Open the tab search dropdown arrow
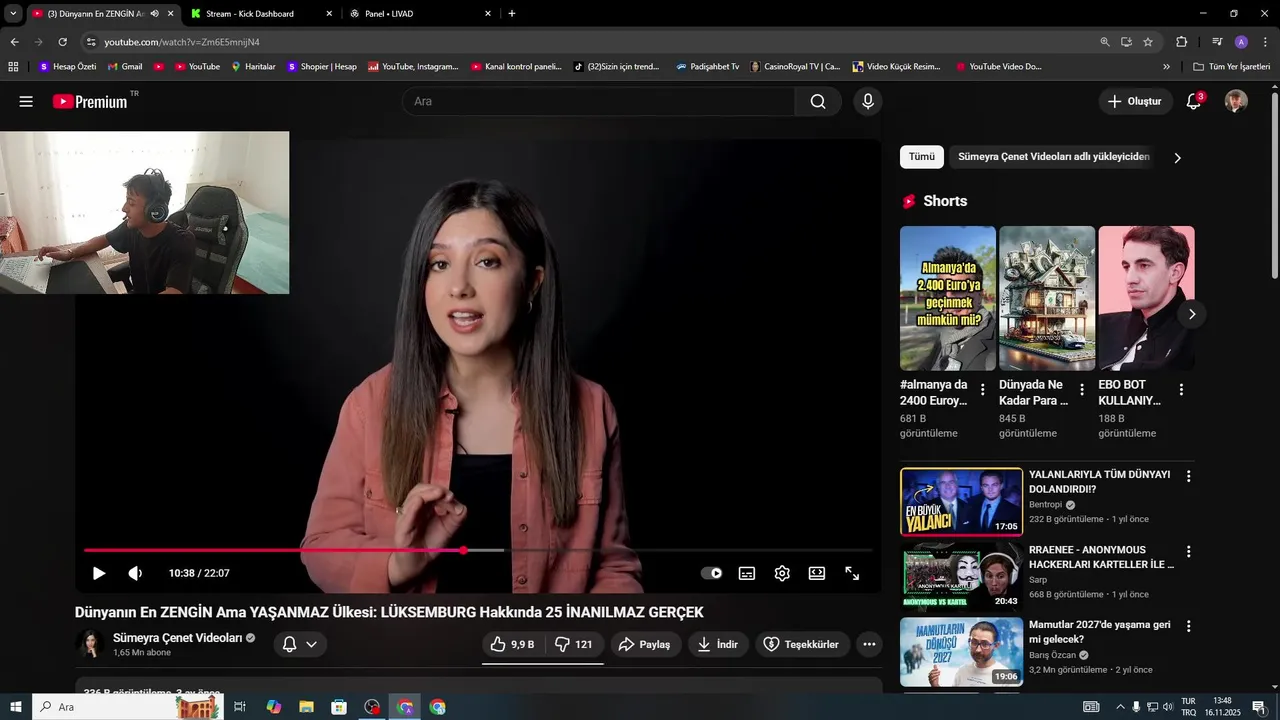 click(x=13, y=14)
